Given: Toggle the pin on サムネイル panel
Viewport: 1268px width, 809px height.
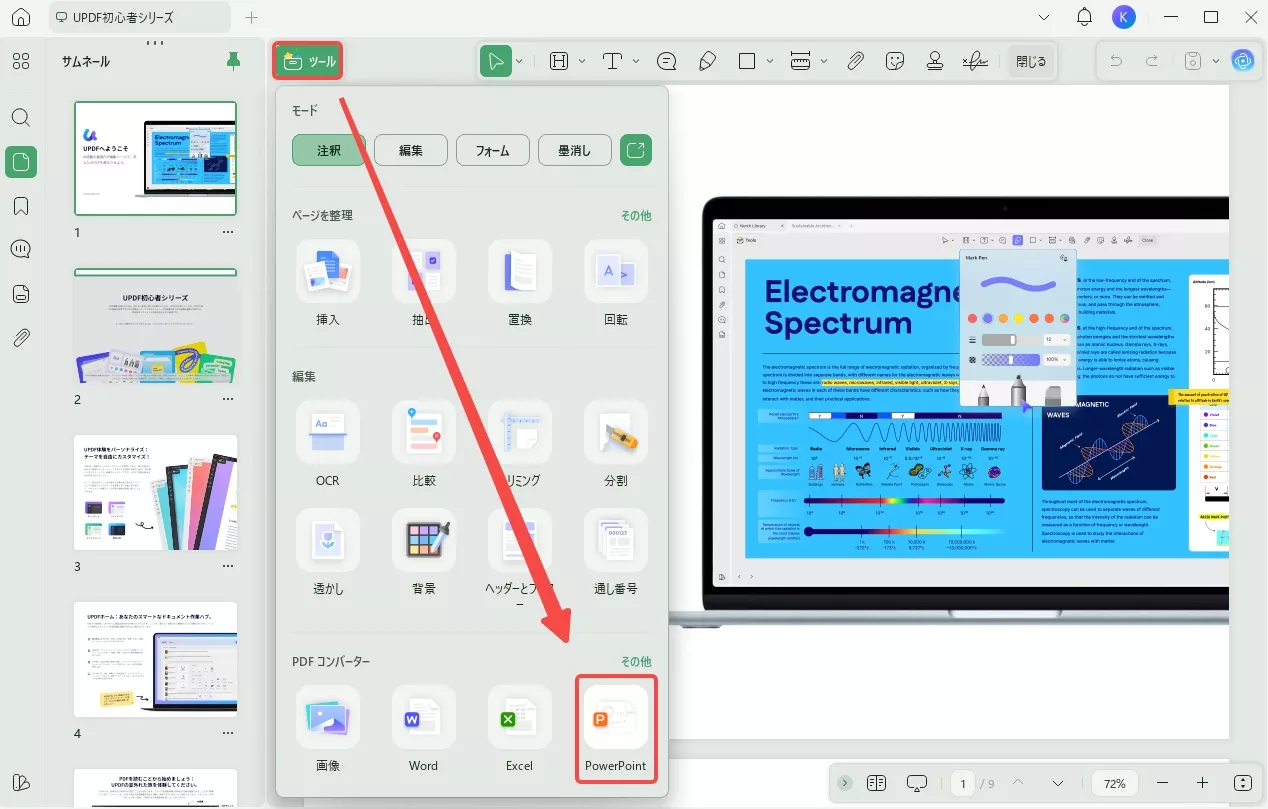Looking at the screenshot, I should pos(233,61).
